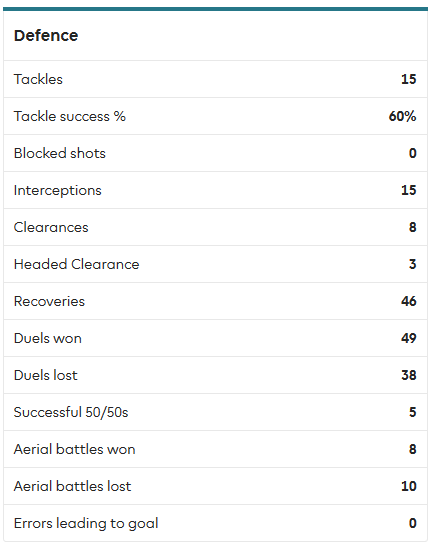Click the Duels won label
This screenshot has width=435, height=551.
[x=47, y=338]
